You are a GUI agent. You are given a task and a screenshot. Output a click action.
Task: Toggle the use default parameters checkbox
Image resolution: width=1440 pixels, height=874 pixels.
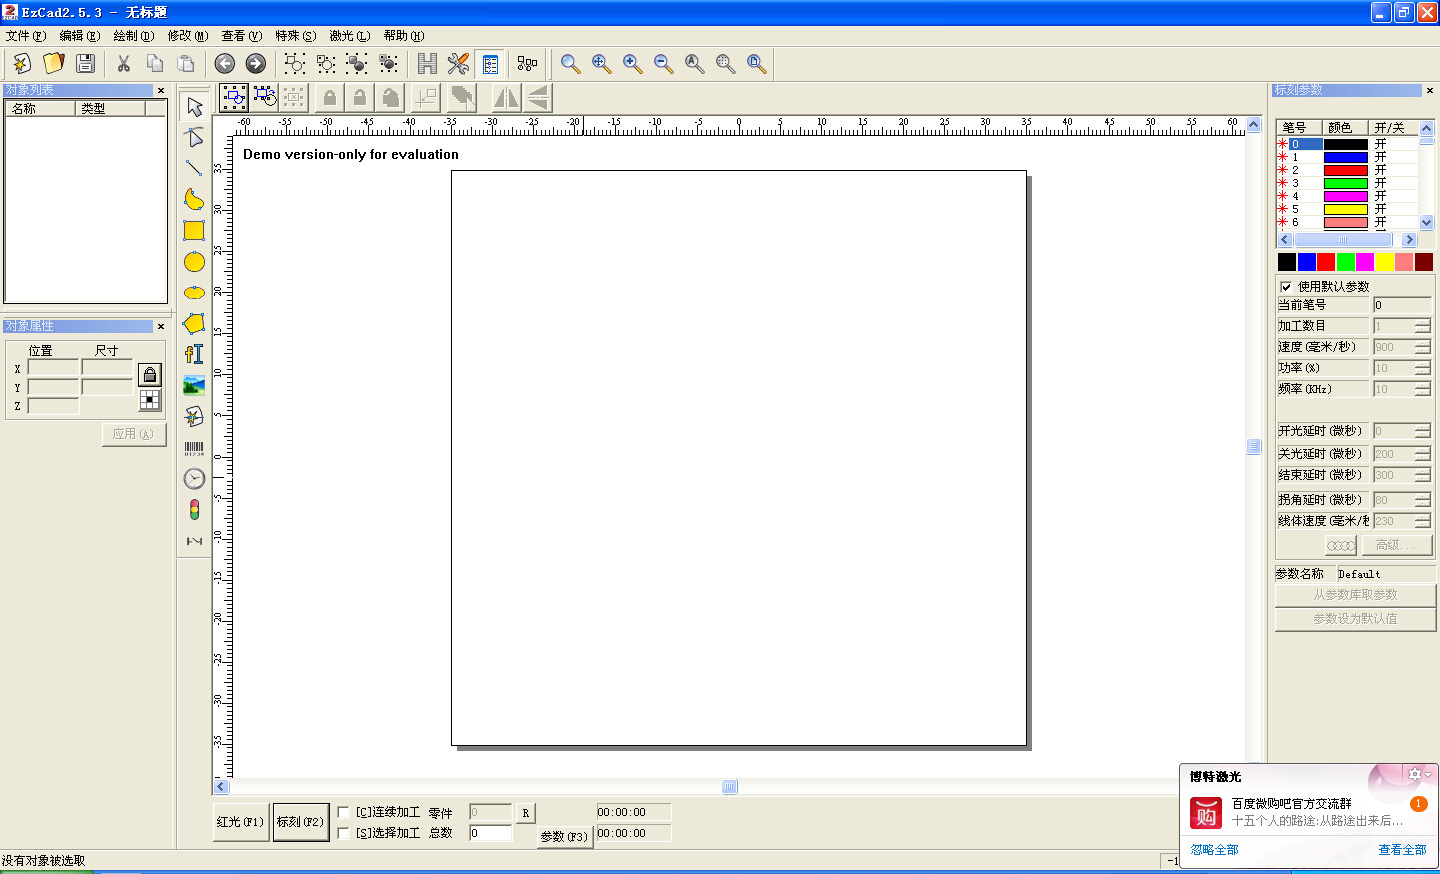pos(1286,287)
